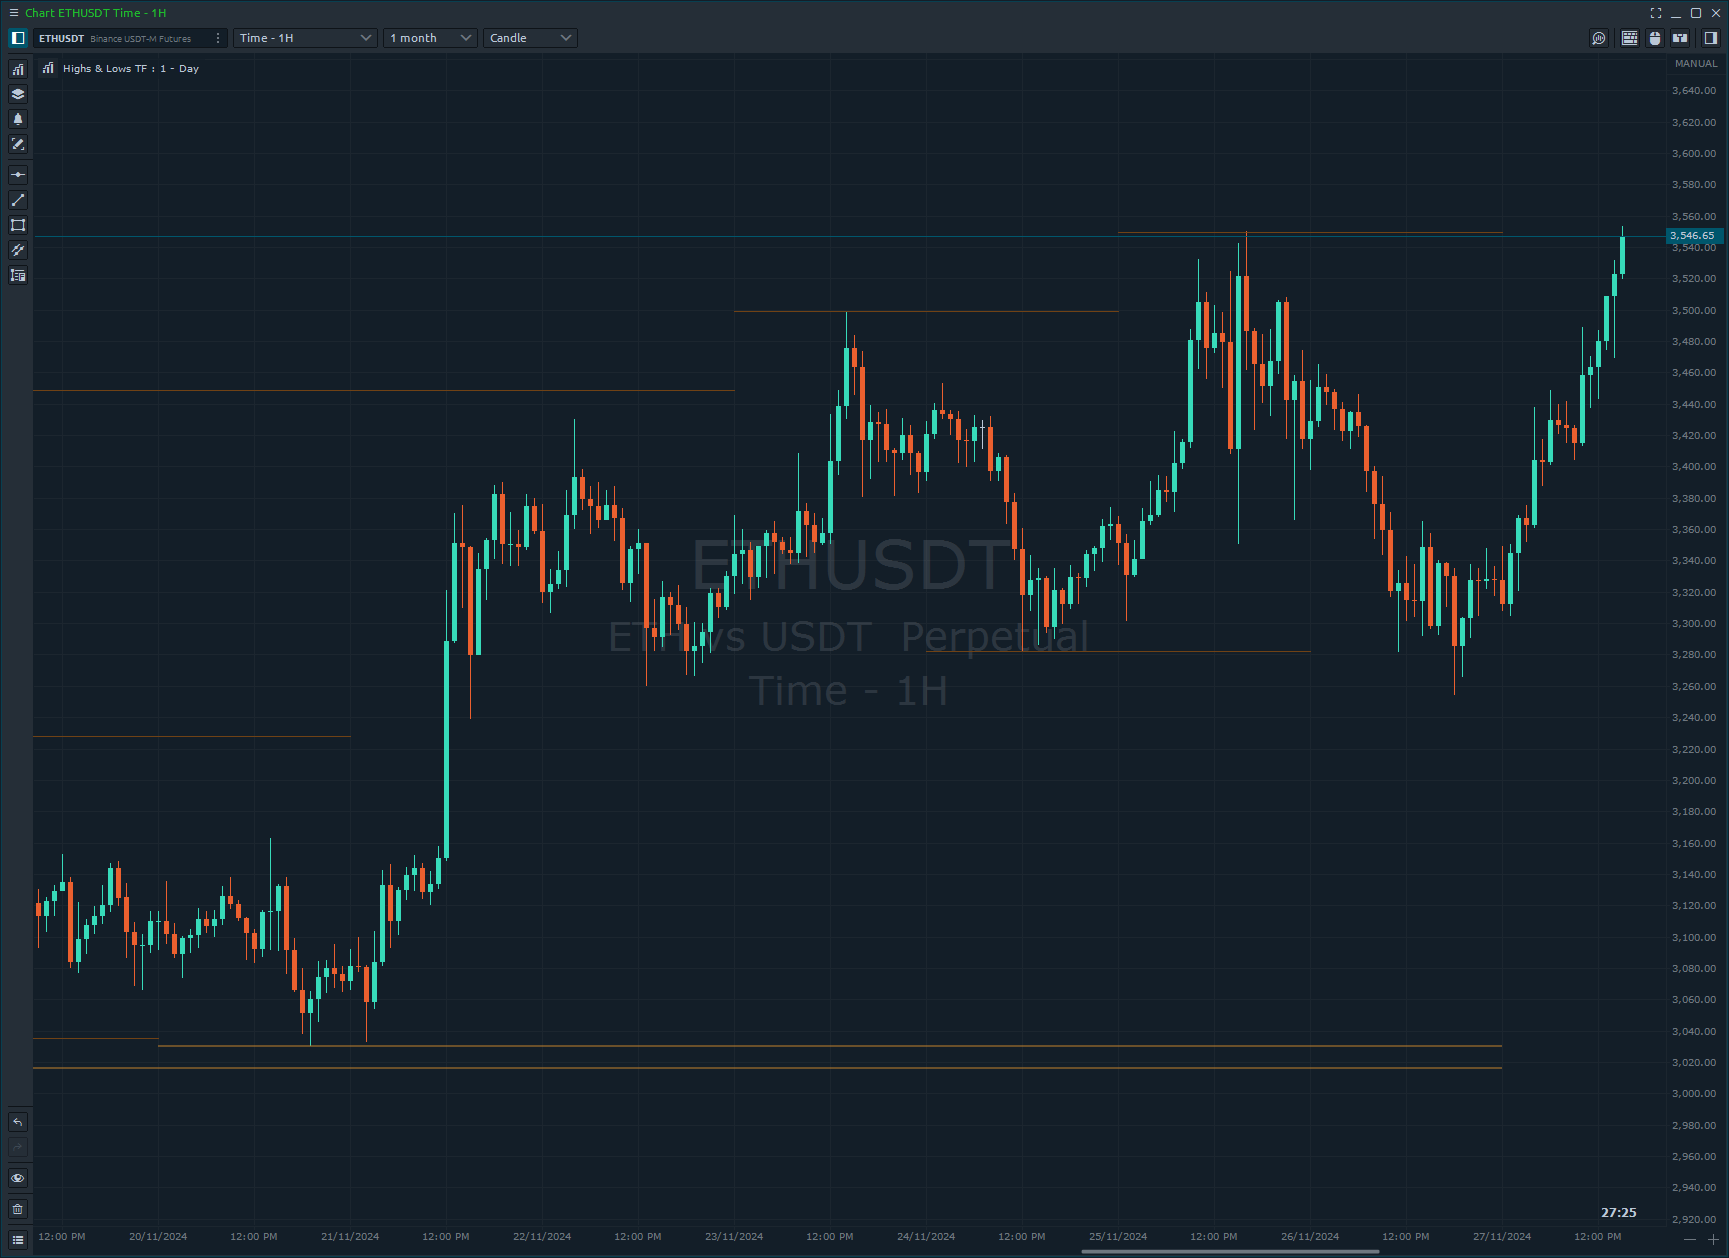
Task: Click the 23/11/2024 date label
Action: point(734,1237)
